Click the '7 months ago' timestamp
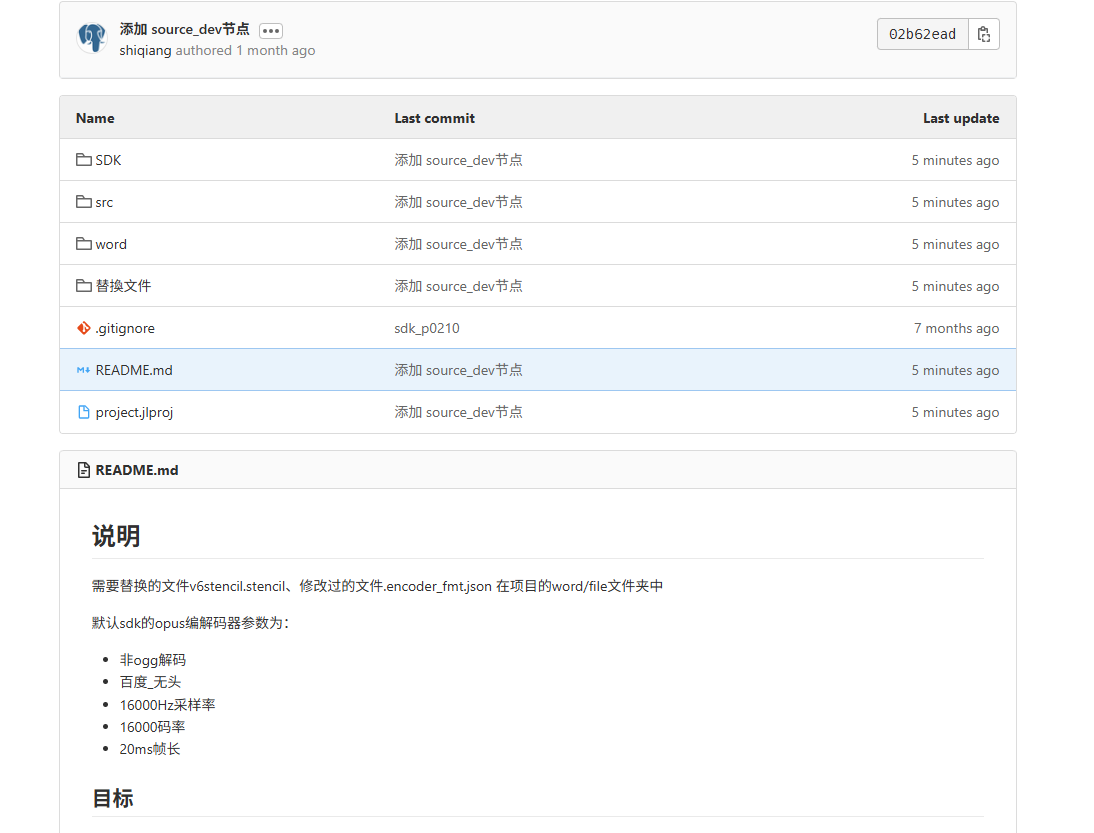The height and width of the screenshot is (833, 1094). tap(957, 329)
